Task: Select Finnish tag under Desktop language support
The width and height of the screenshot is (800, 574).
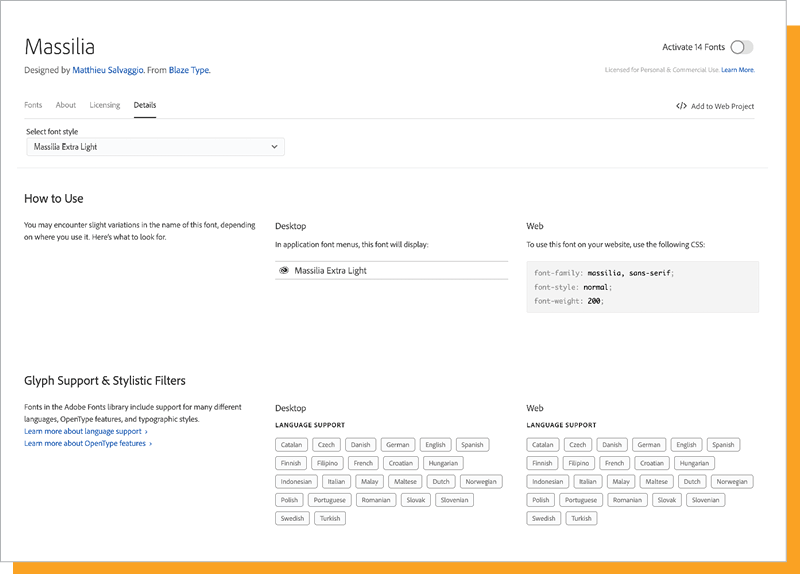Action: point(291,463)
